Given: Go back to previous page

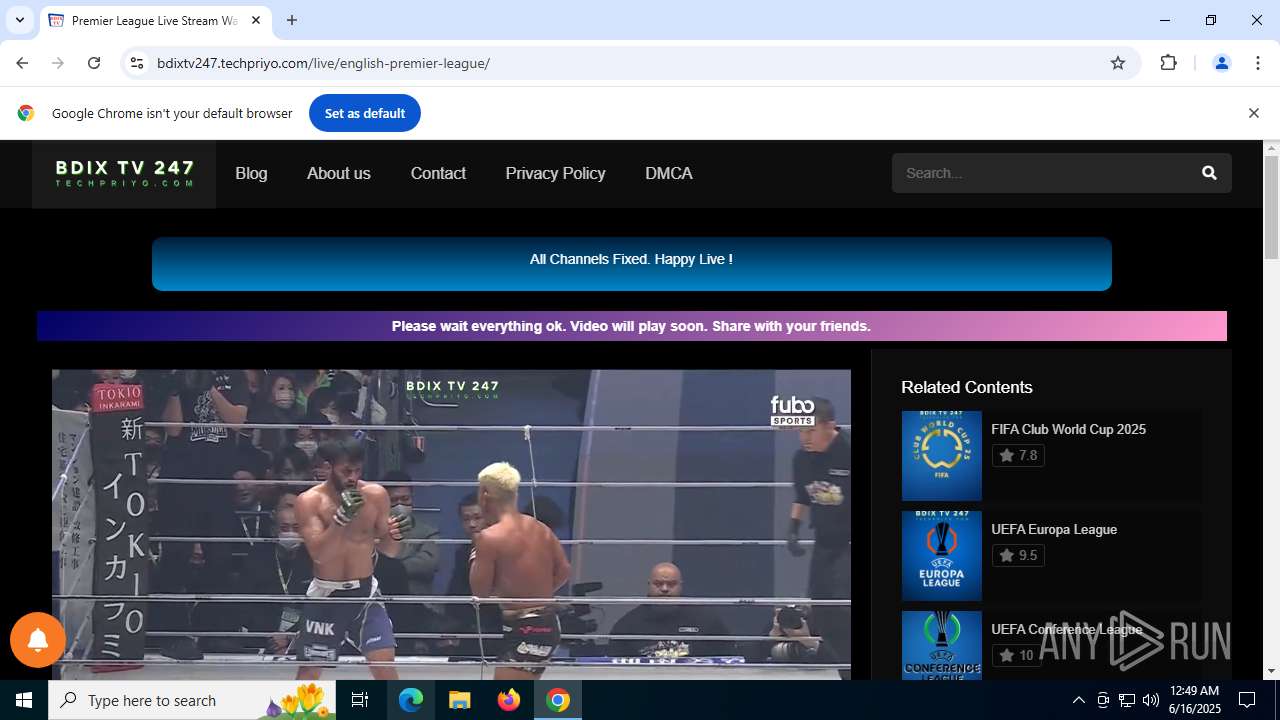Looking at the screenshot, I should click(x=22, y=63).
